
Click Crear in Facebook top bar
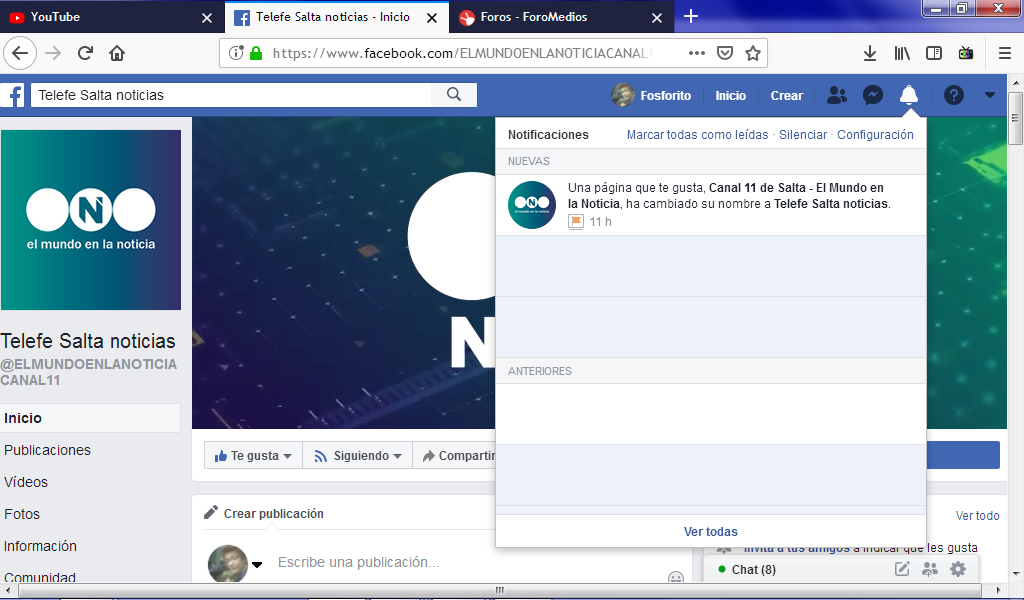786,95
